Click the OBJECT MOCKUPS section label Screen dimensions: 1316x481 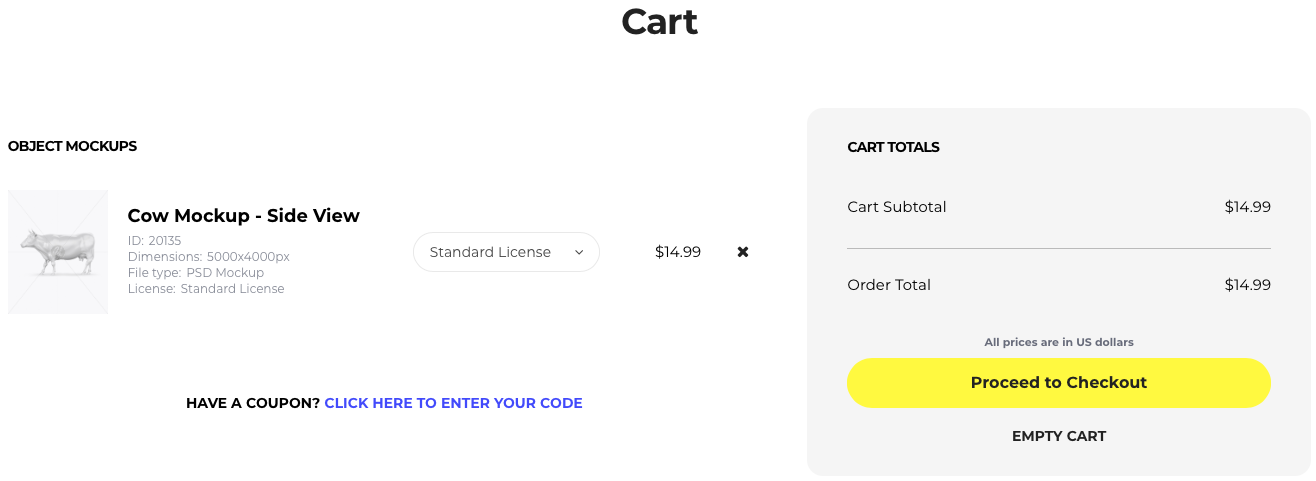click(x=72, y=146)
